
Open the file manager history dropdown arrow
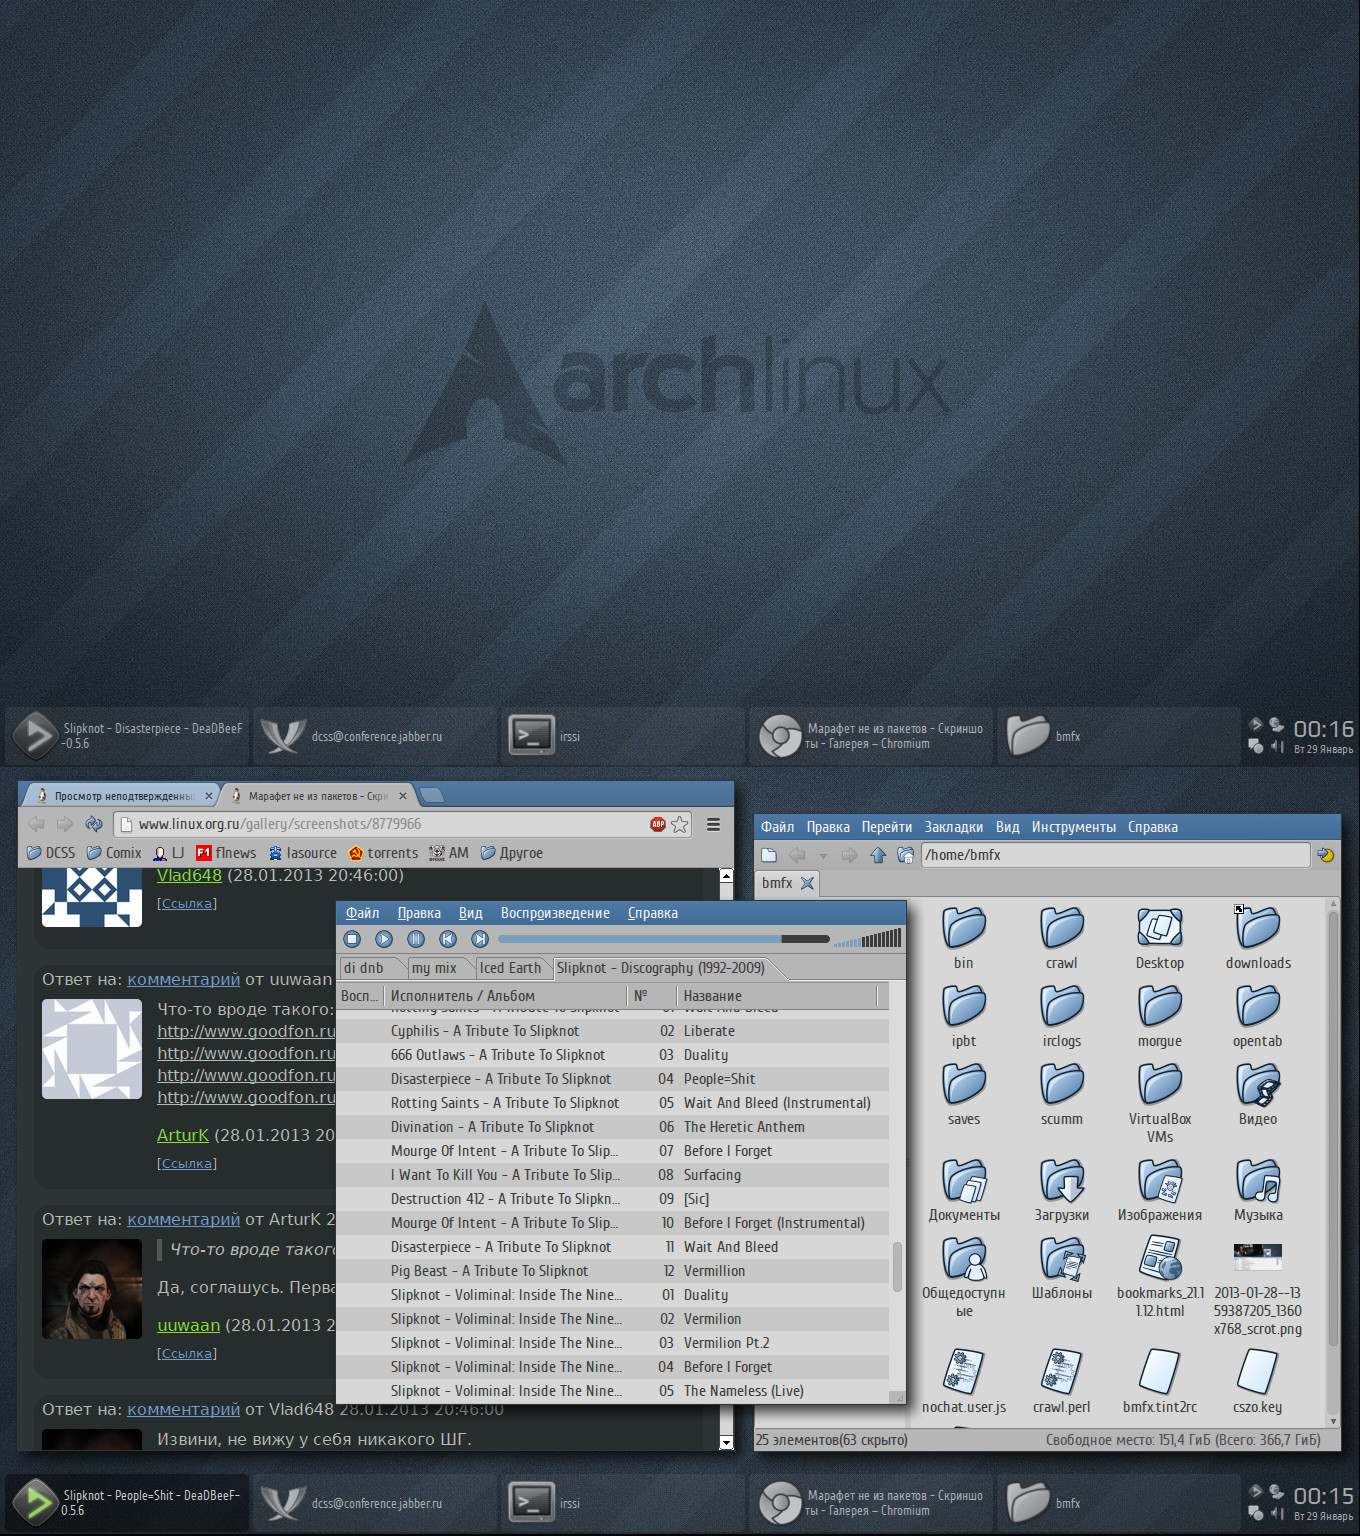pyautogui.click(x=823, y=856)
